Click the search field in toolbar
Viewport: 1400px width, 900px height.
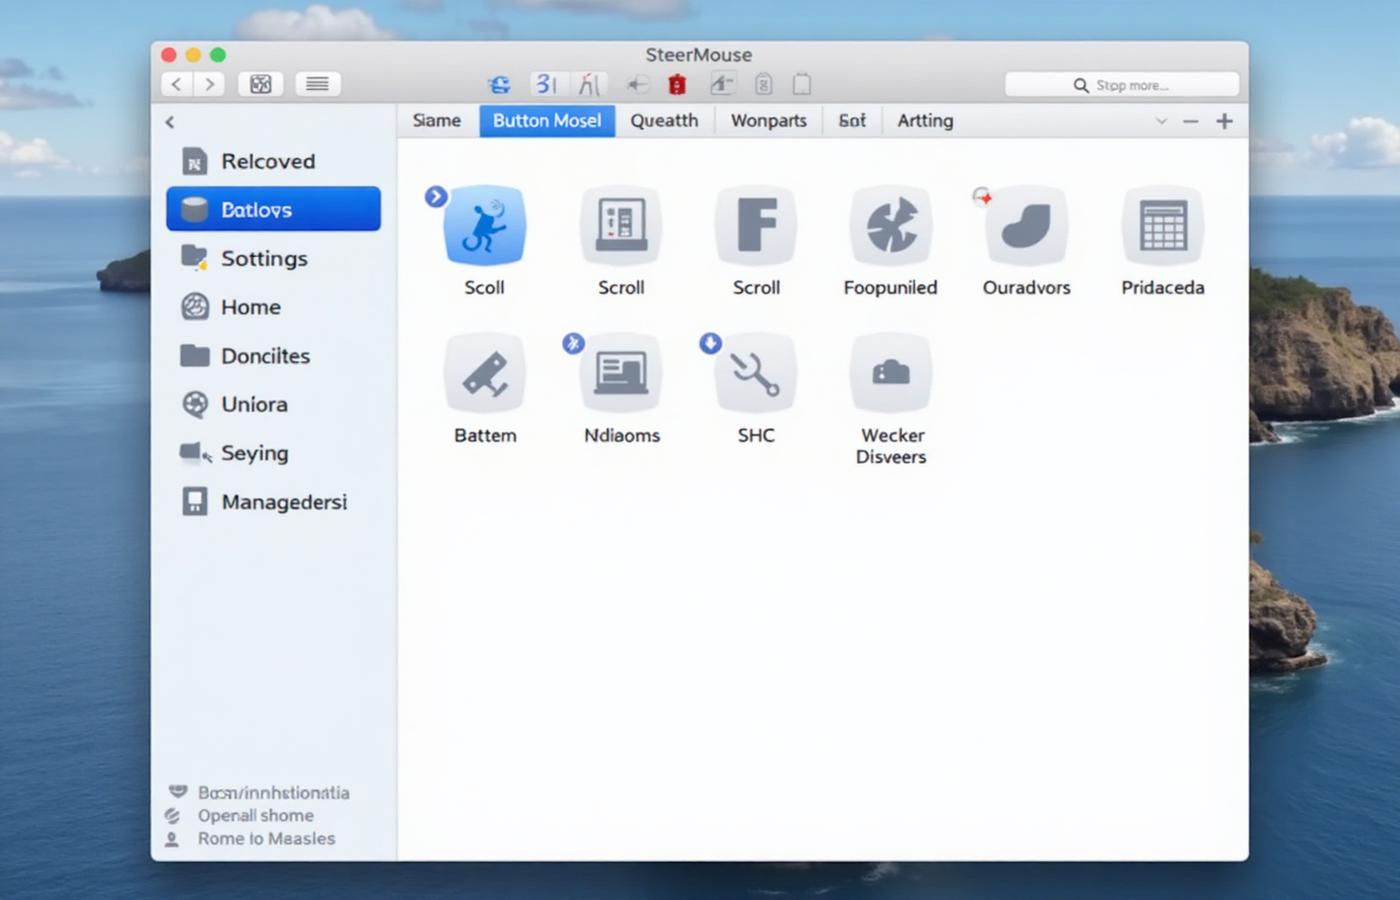coord(1121,85)
